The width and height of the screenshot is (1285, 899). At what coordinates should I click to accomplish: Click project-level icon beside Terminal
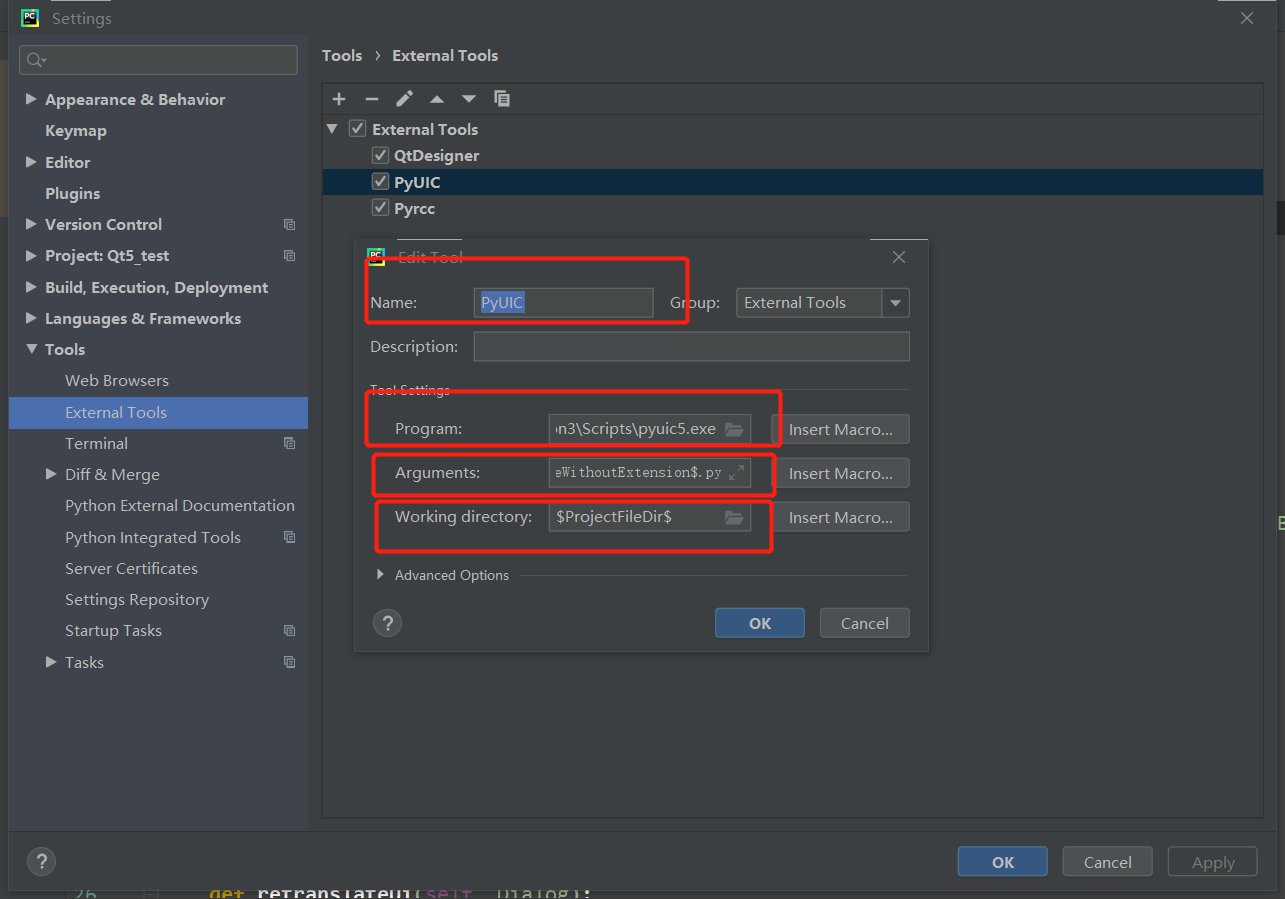(x=289, y=443)
